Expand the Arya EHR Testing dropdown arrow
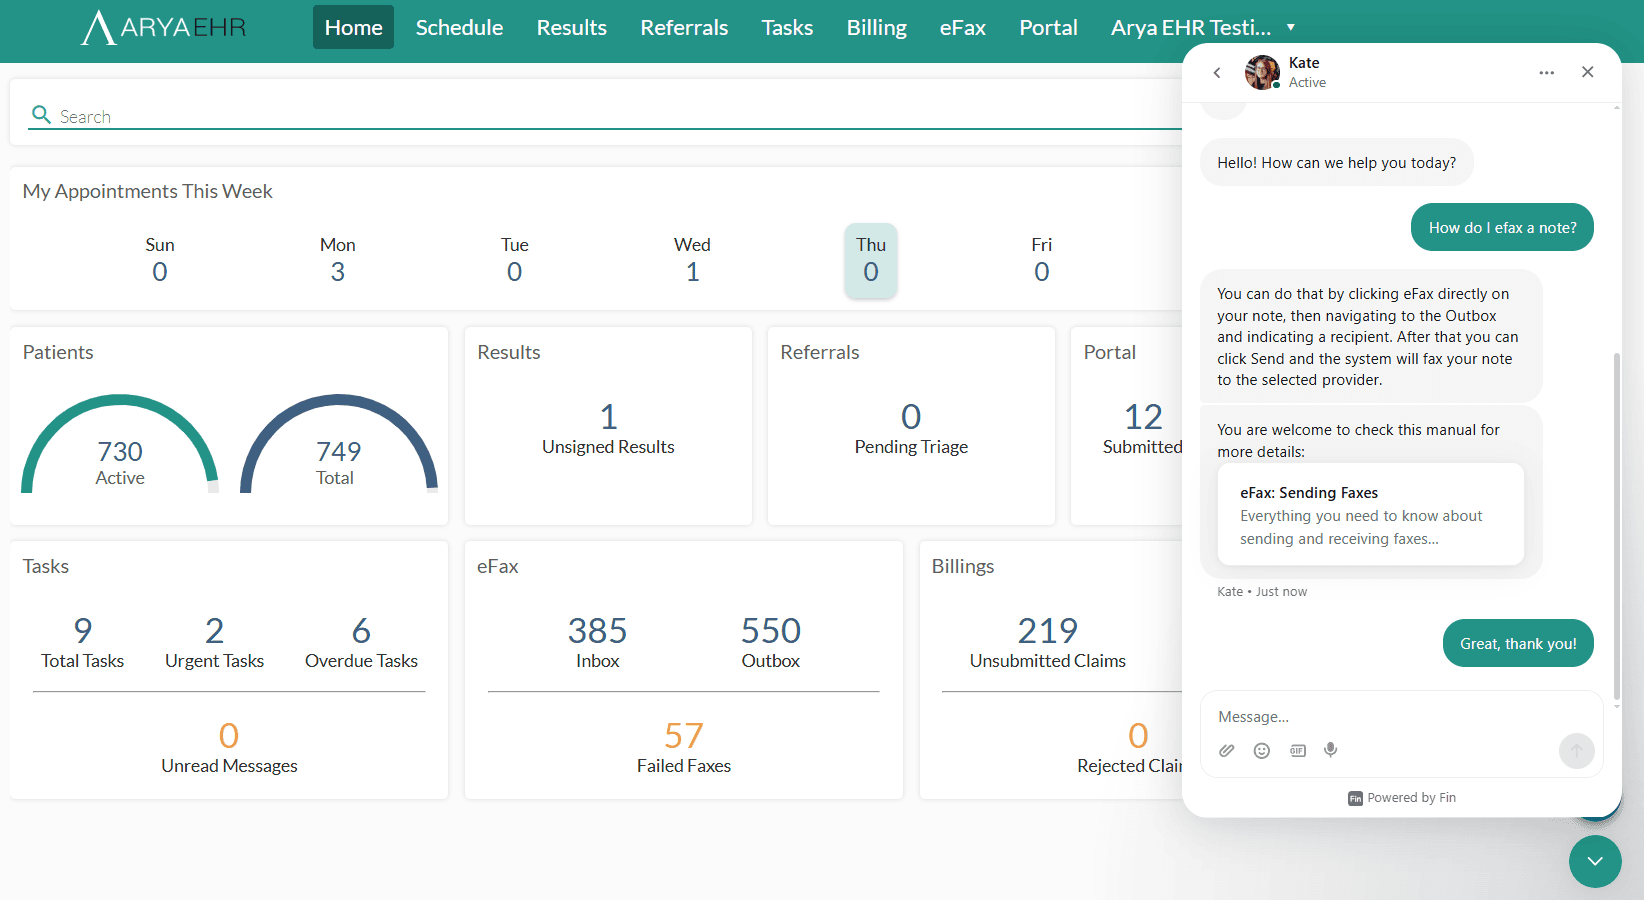The image size is (1644, 900). [x=1291, y=27]
